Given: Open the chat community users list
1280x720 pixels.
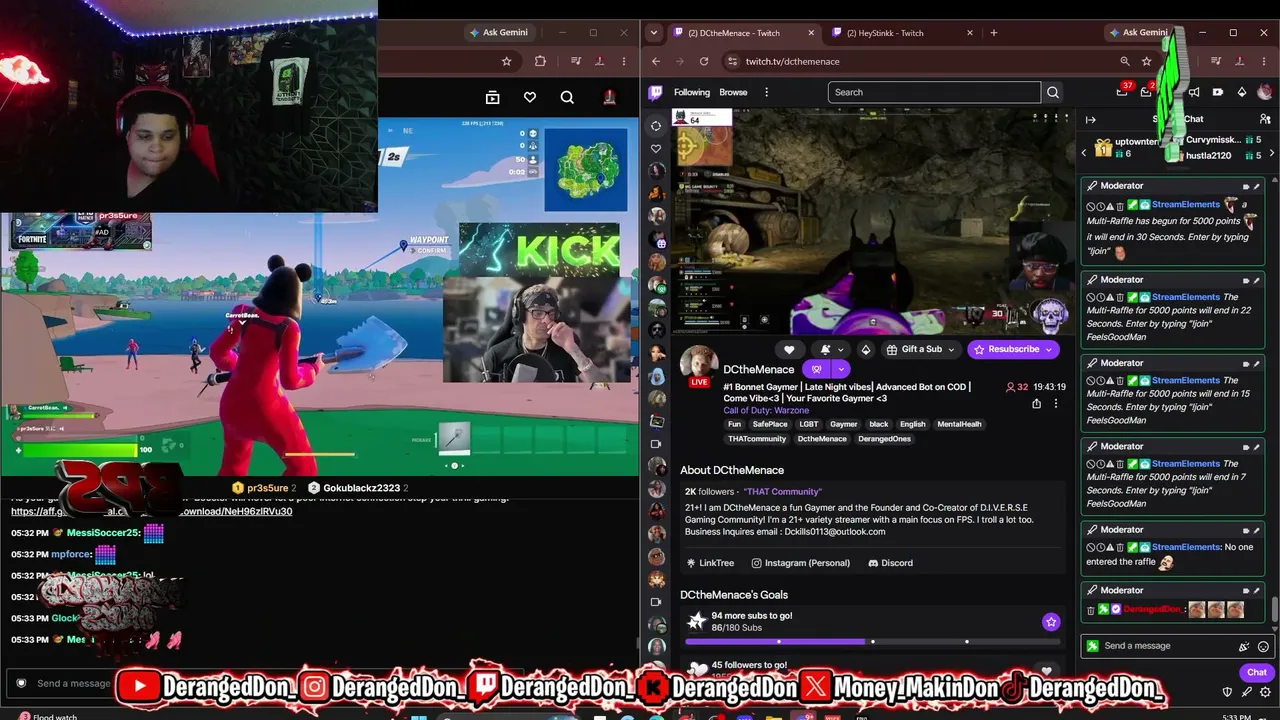Looking at the screenshot, I should [1265, 120].
